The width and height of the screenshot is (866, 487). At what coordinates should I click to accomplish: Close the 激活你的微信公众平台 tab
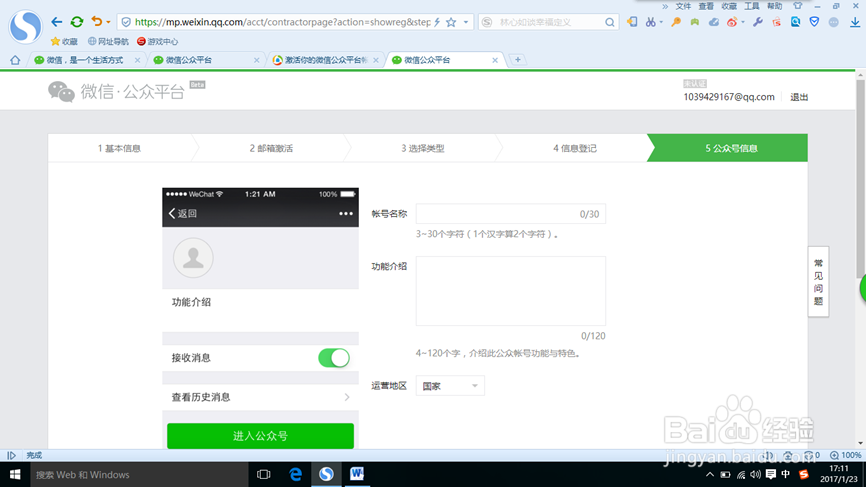click(376, 60)
